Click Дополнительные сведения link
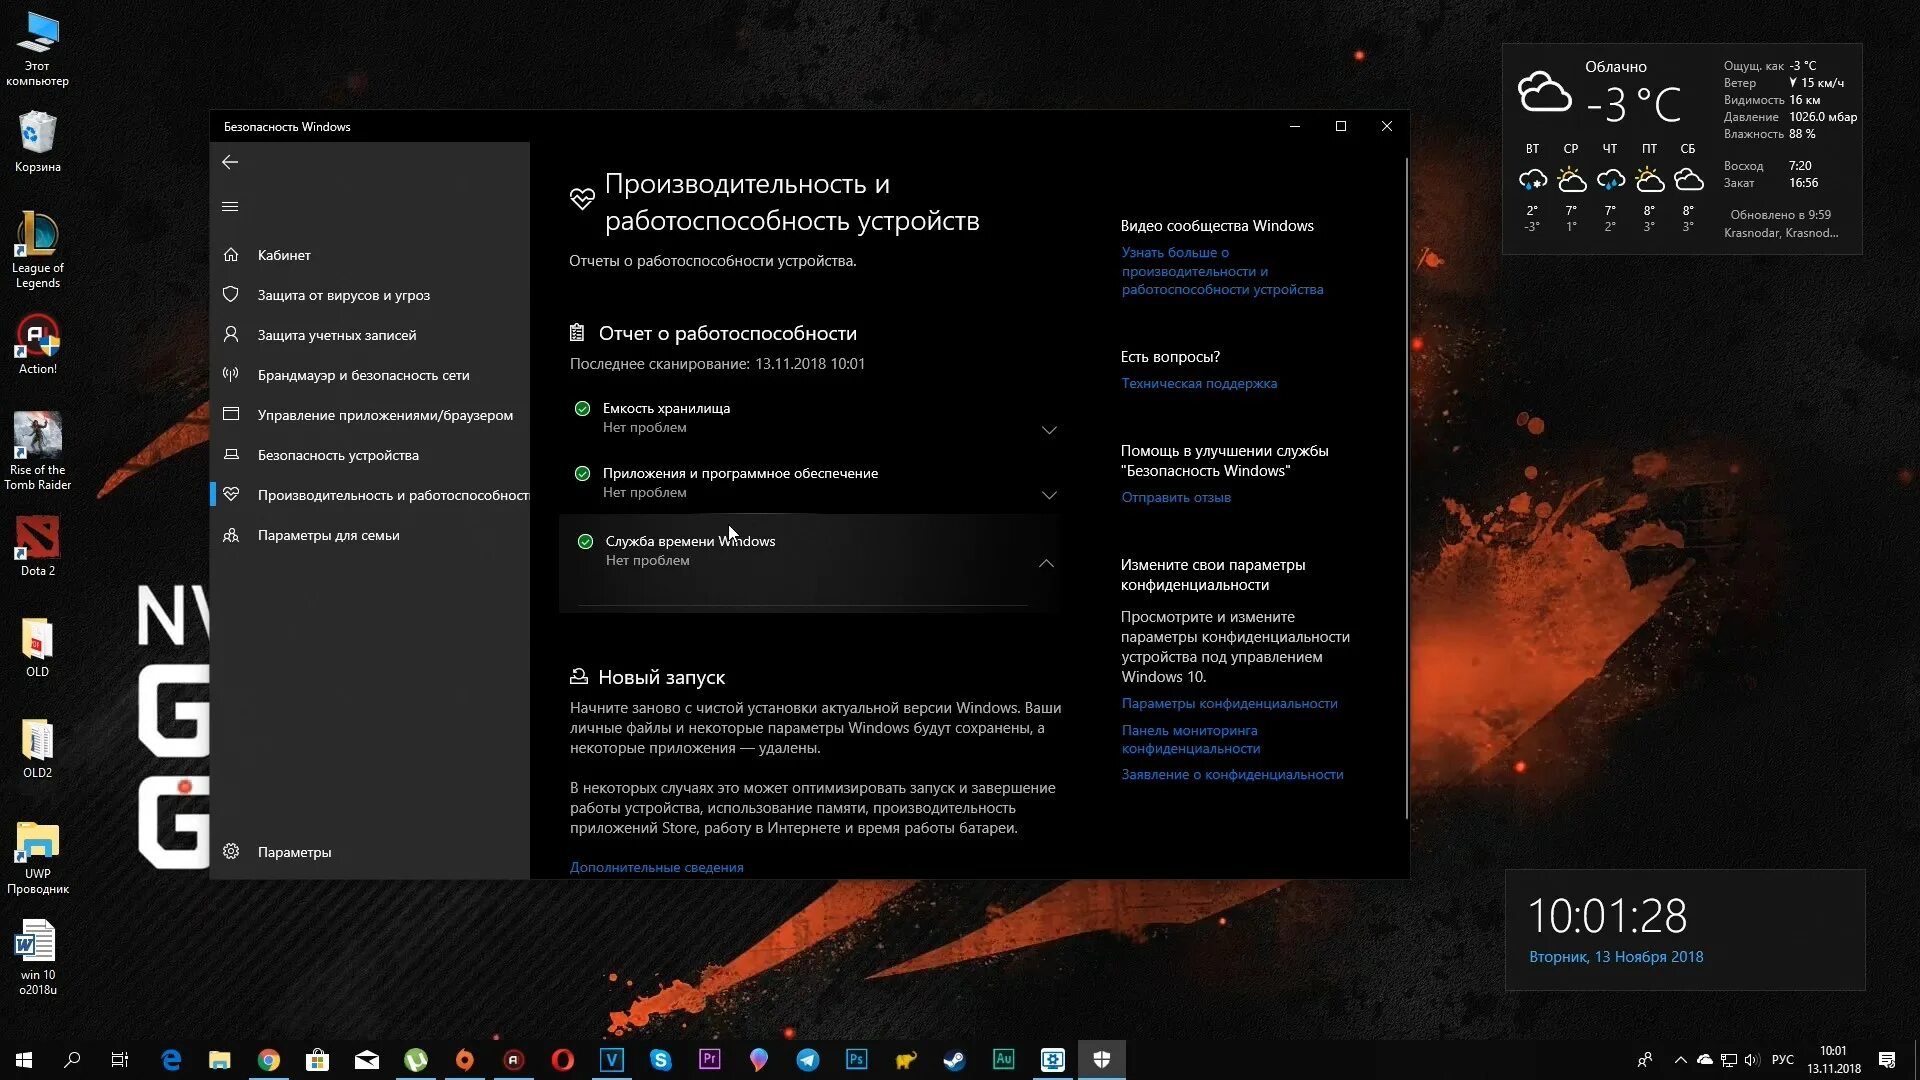The height and width of the screenshot is (1080, 1920). (x=656, y=867)
